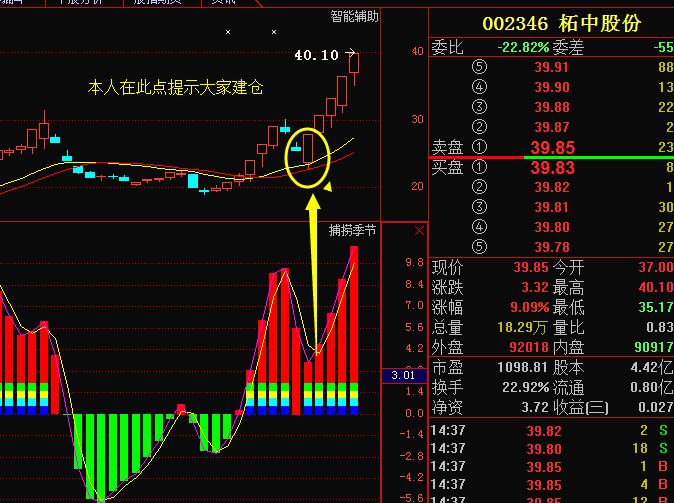Click the 9.8 indicator axis label
Image resolution: width=674 pixels, height=503 pixels.
coord(414,262)
